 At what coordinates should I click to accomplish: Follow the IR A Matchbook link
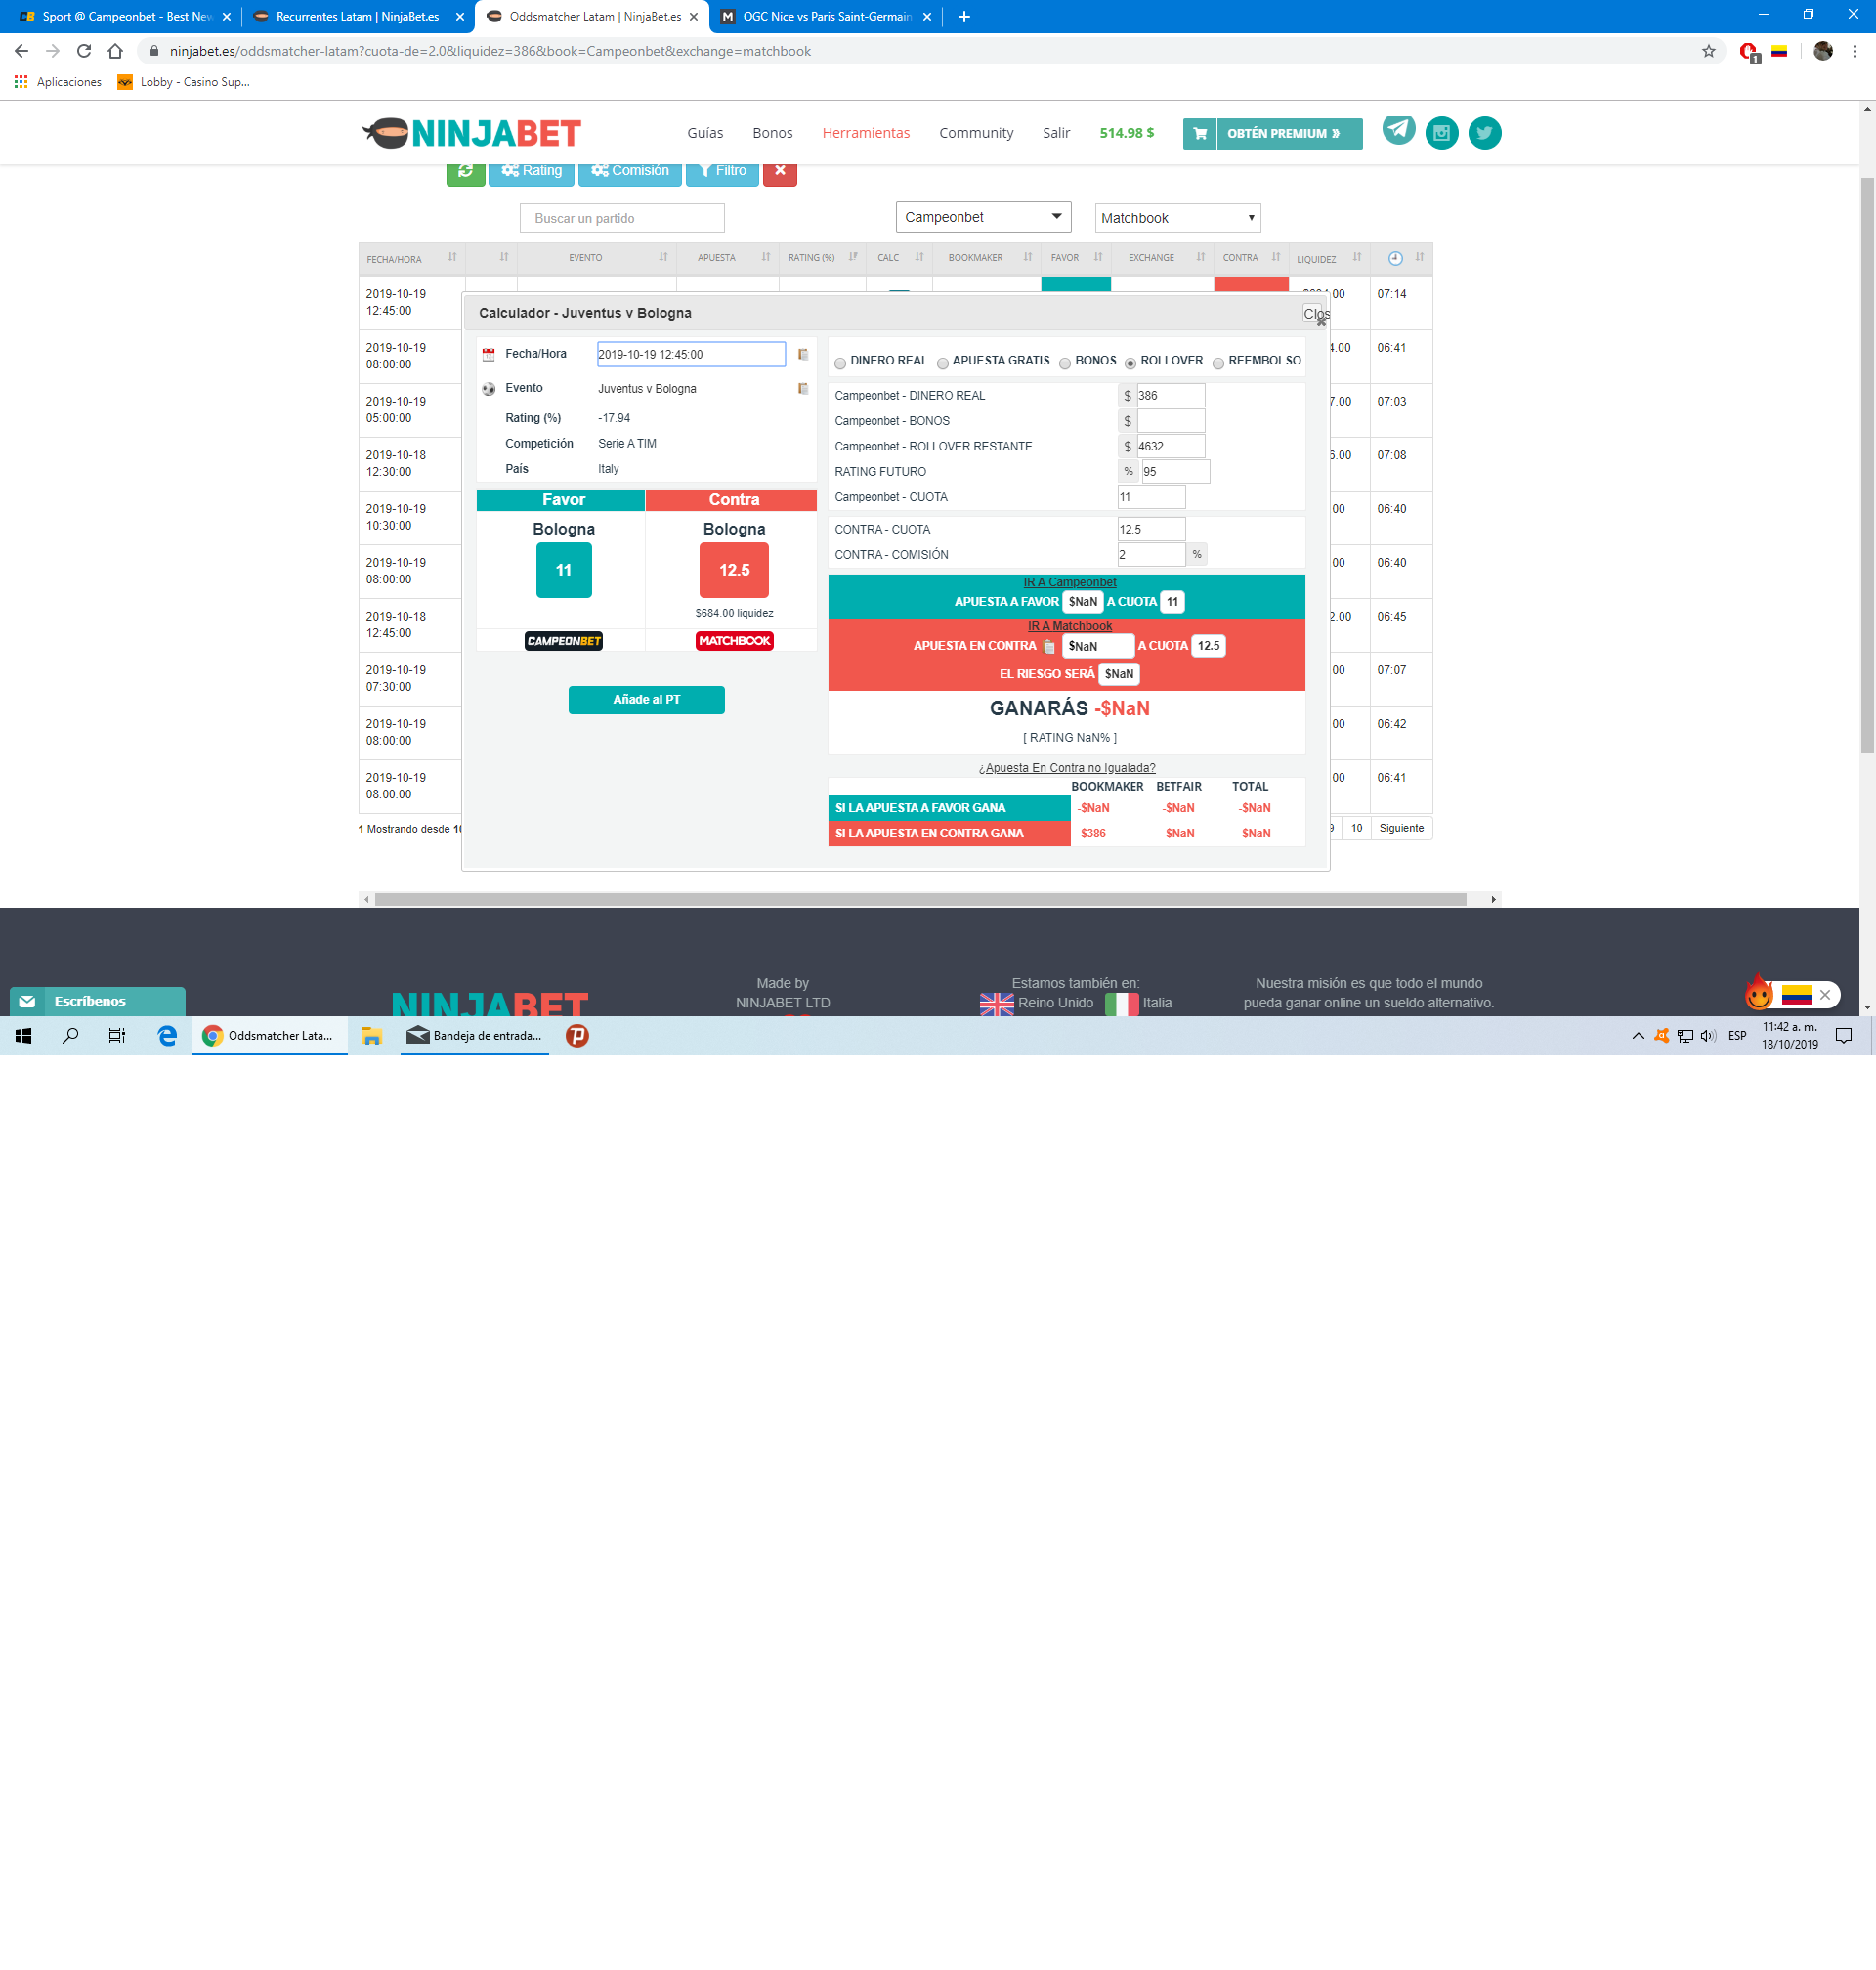pos(1069,627)
